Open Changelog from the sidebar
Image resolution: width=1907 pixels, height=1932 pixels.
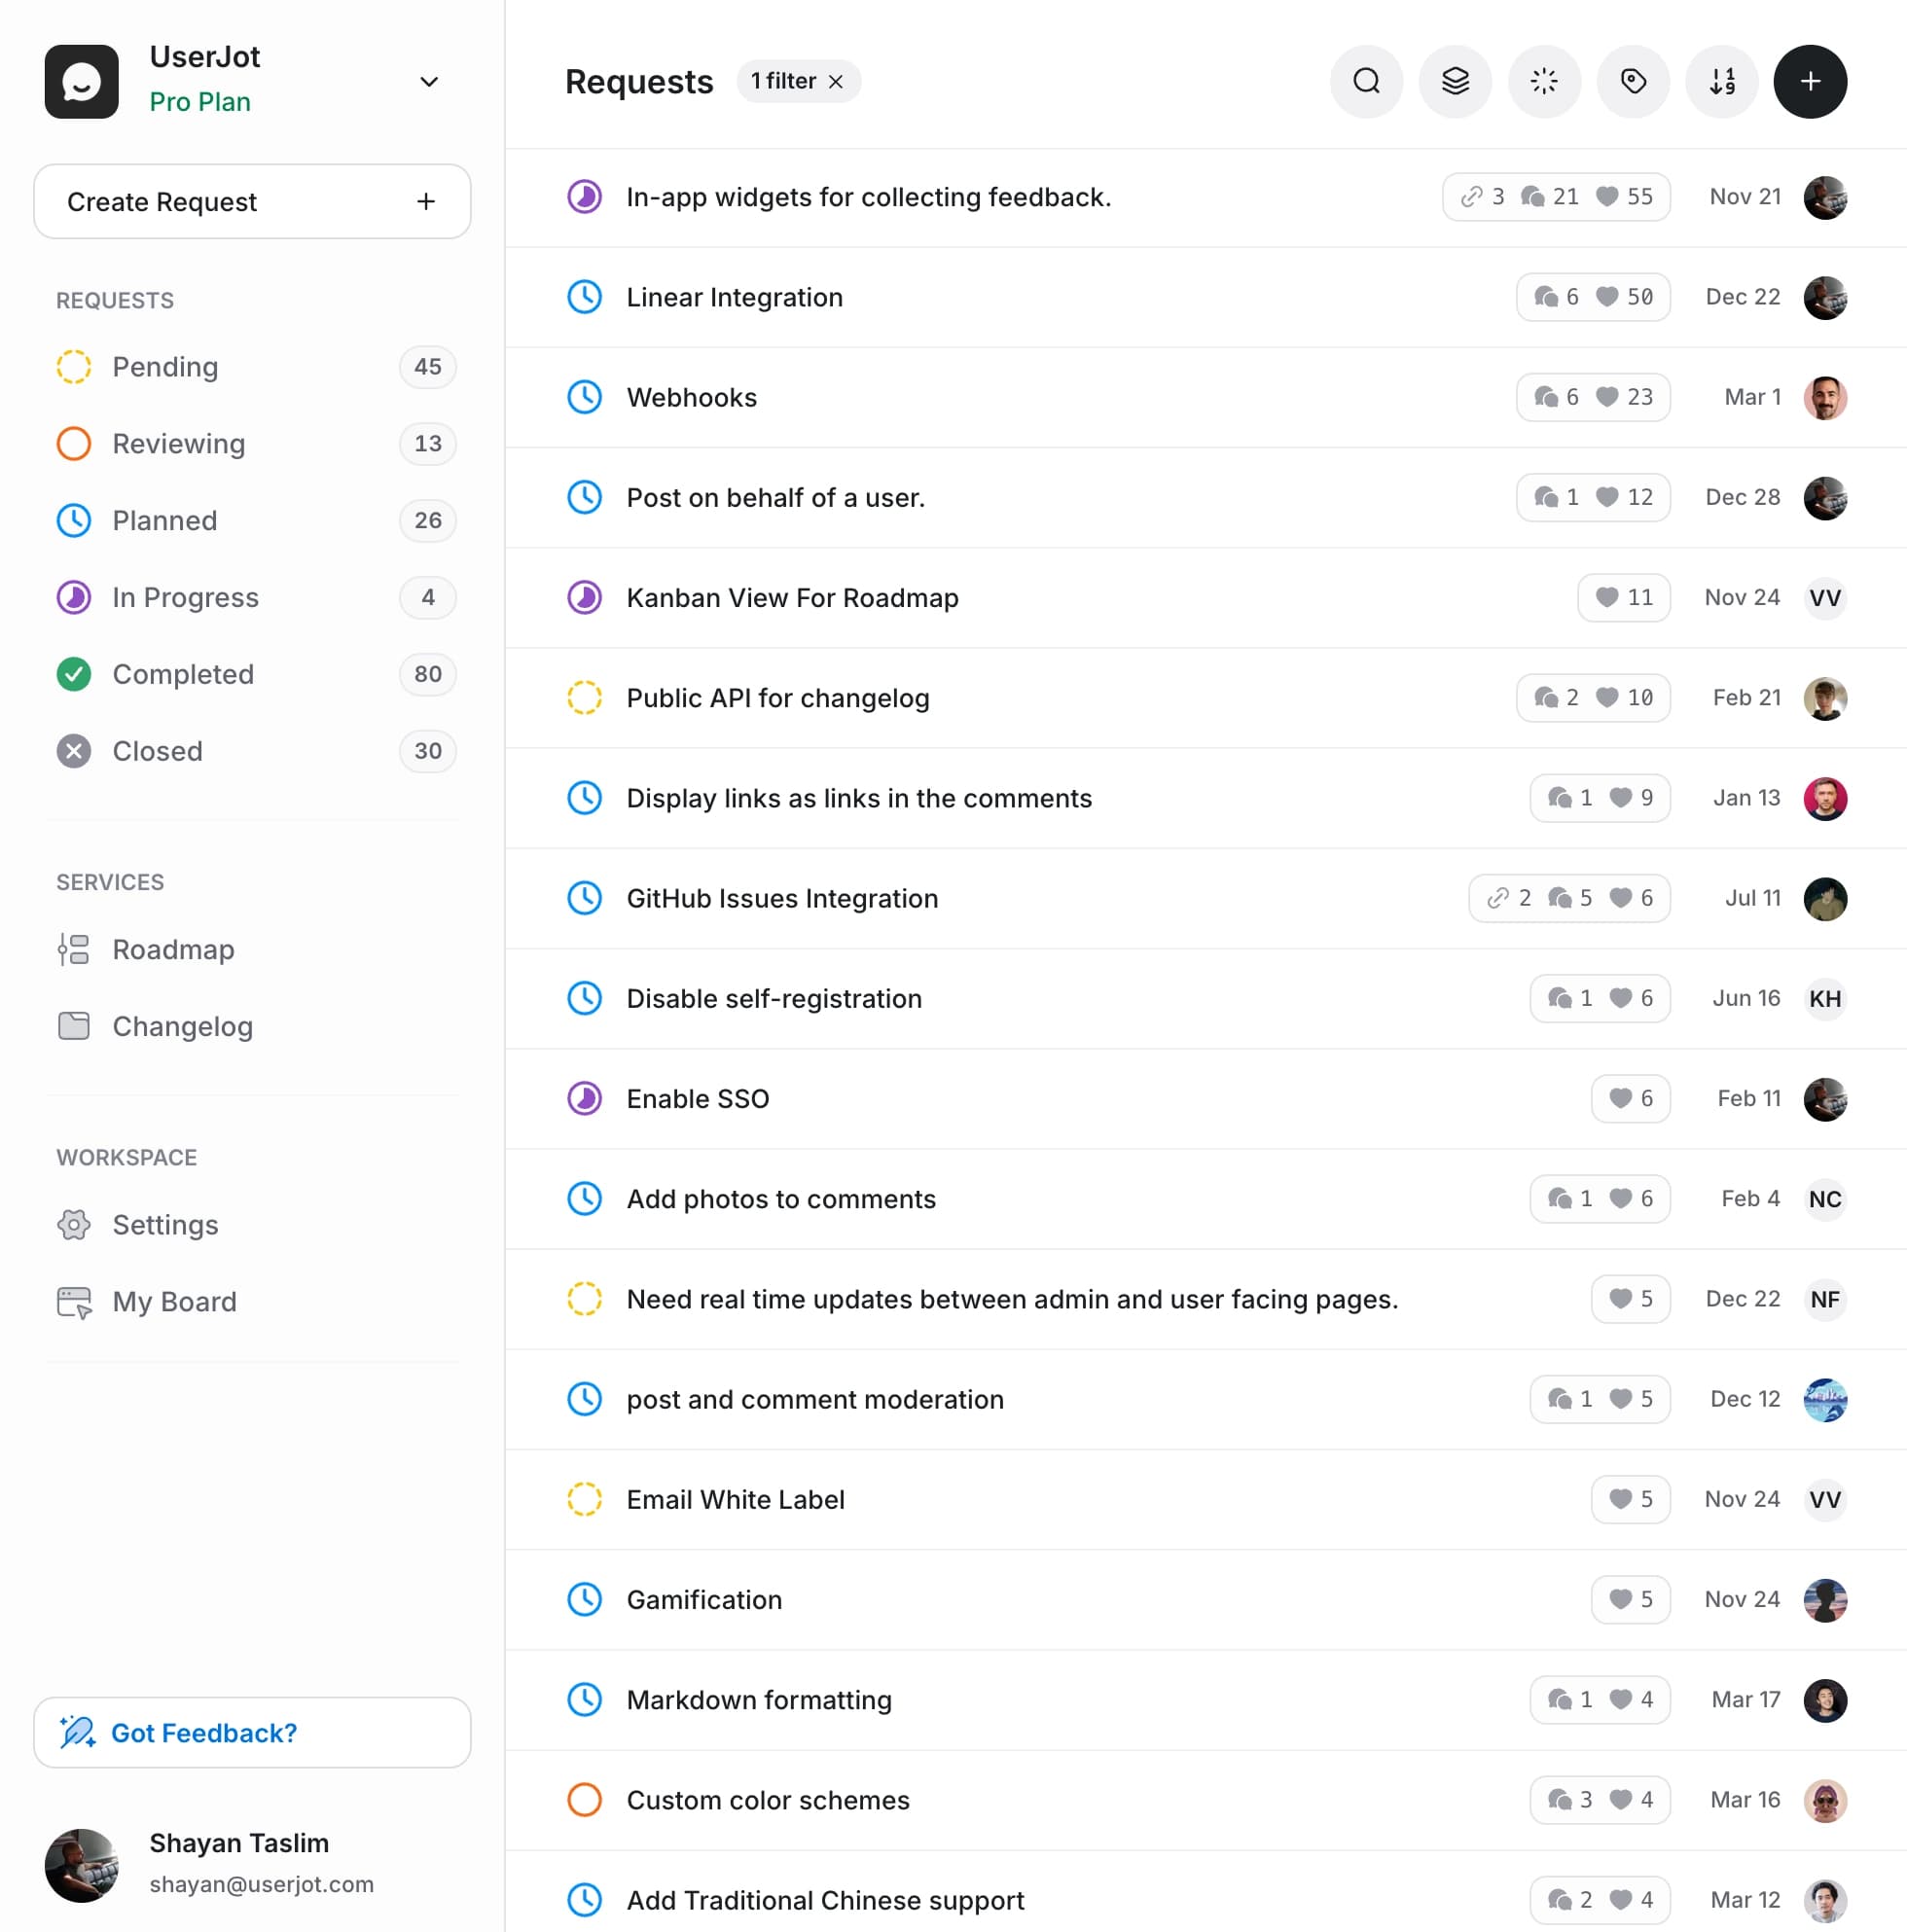pos(182,1026)
